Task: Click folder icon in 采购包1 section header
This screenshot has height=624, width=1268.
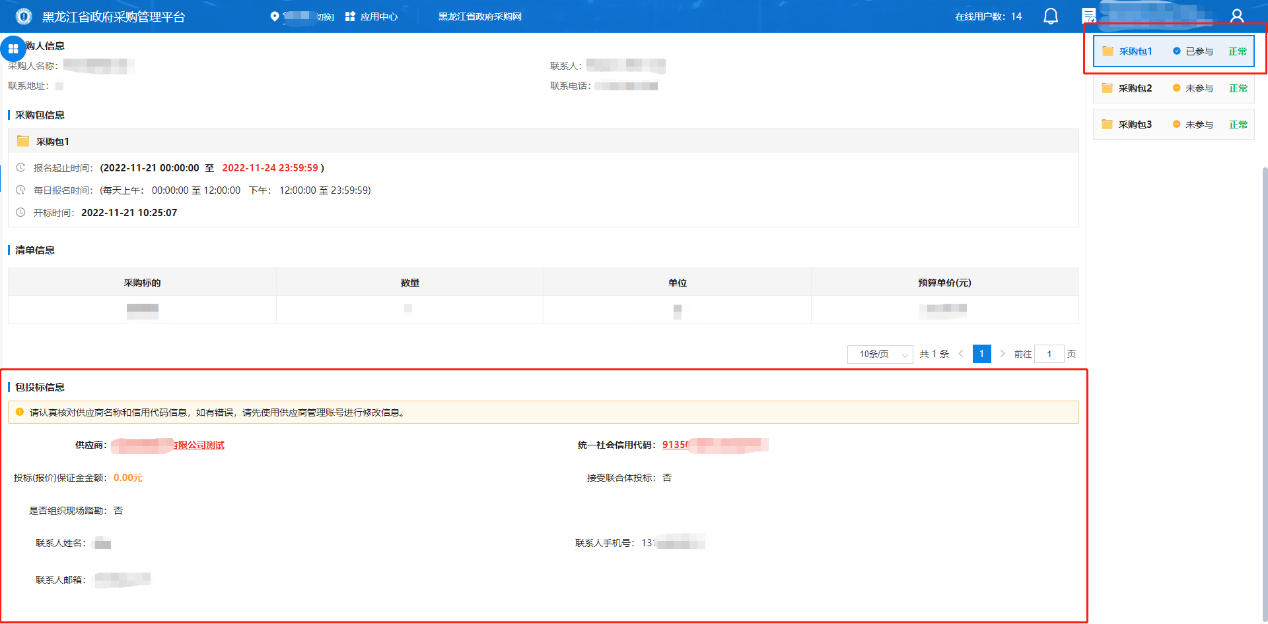Action: point(23,141)
